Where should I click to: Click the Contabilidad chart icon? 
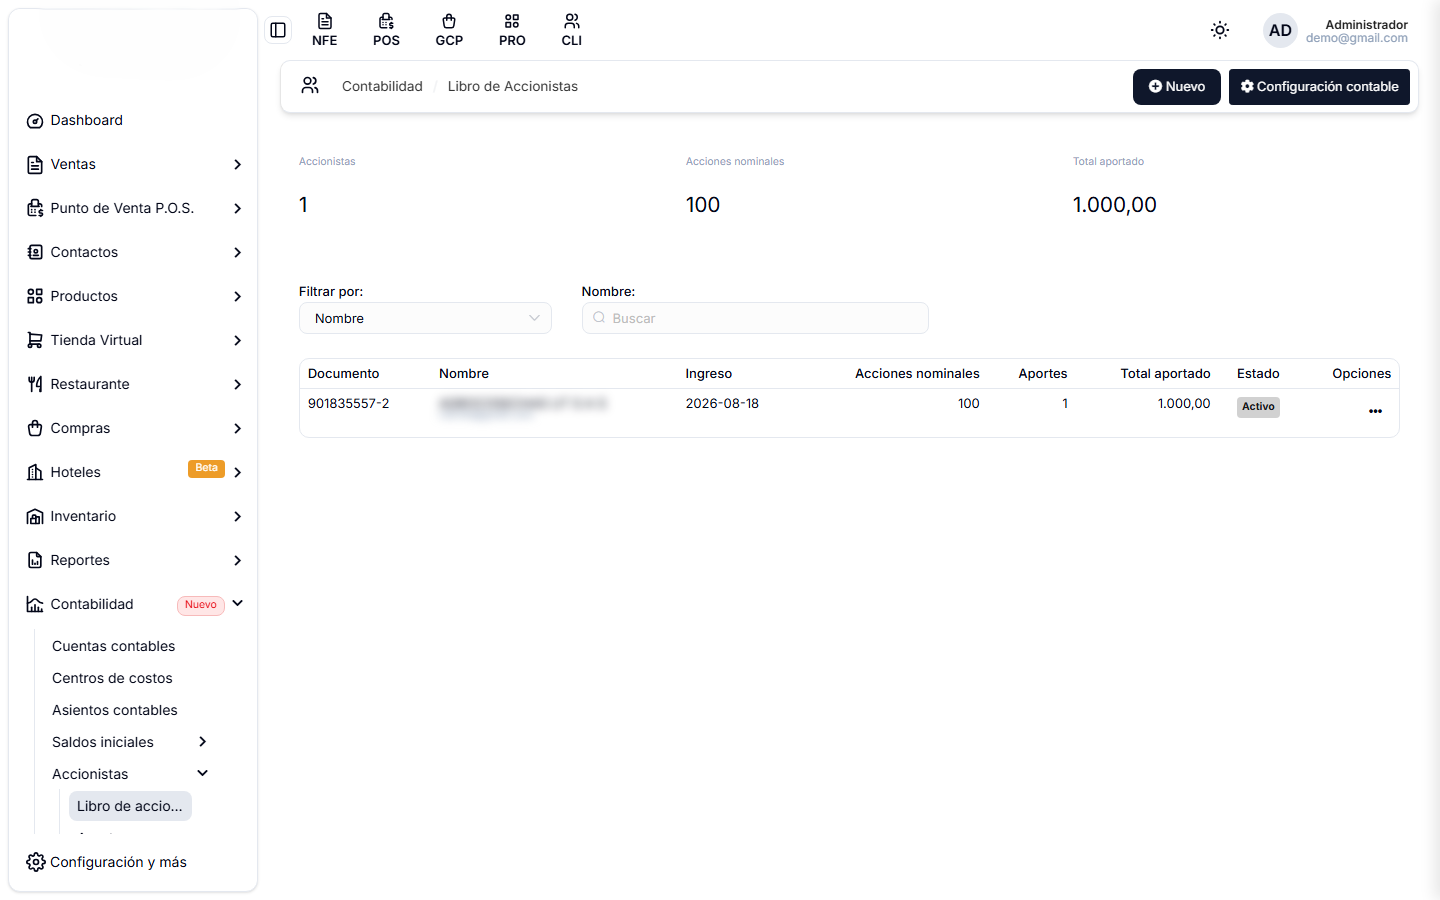35,604
